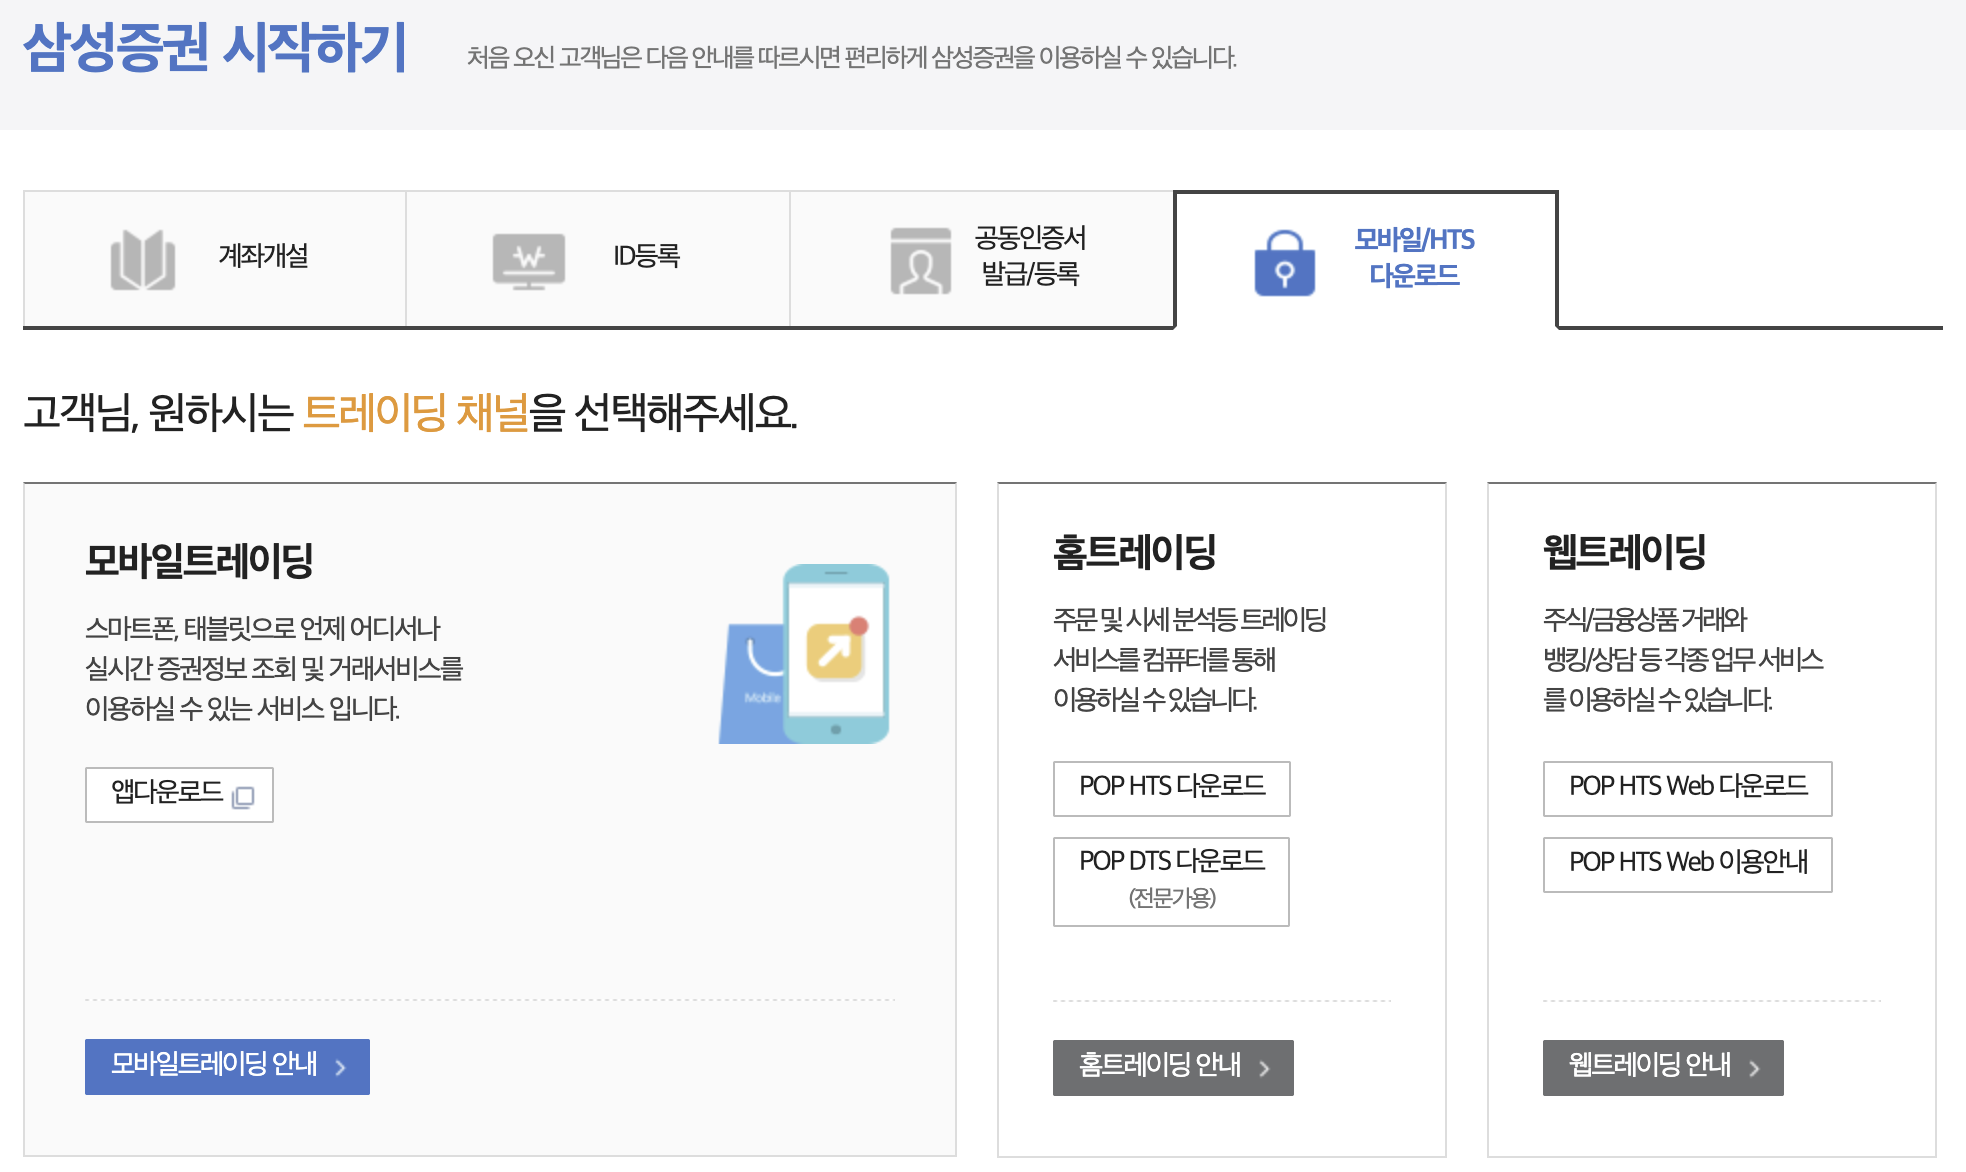Select the 공동인증서 발급/등록 tab
Viewport: 1966px width, 1172px height.
click(x=1030, y=256)
